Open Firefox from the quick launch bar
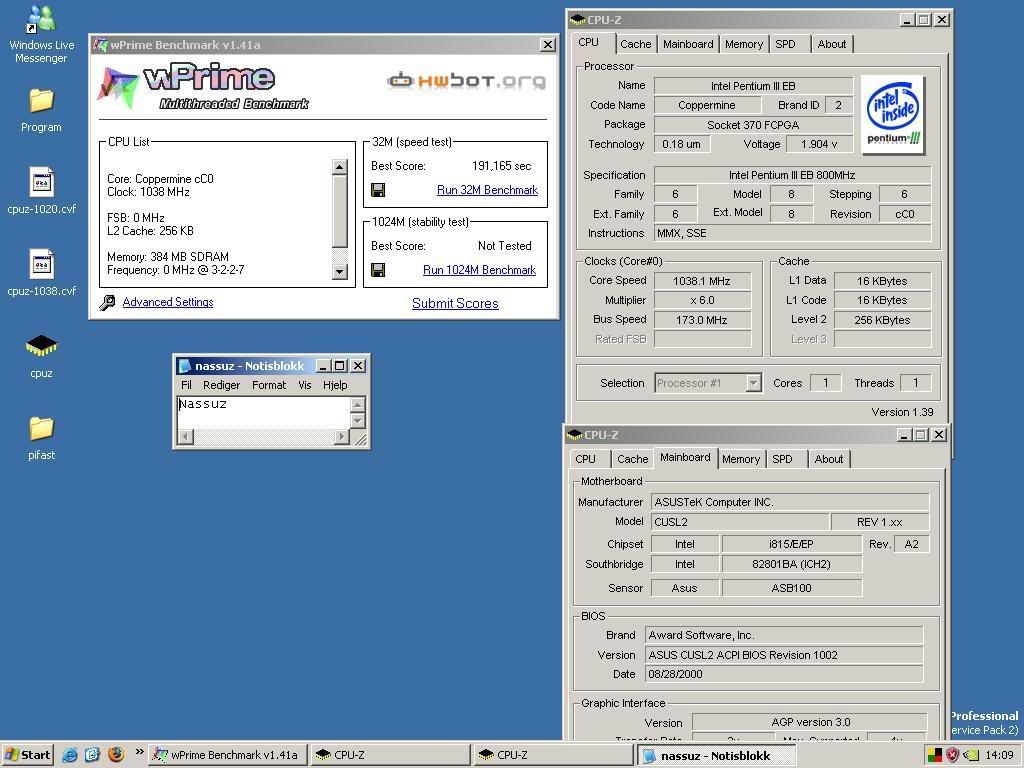 [116, 755]
